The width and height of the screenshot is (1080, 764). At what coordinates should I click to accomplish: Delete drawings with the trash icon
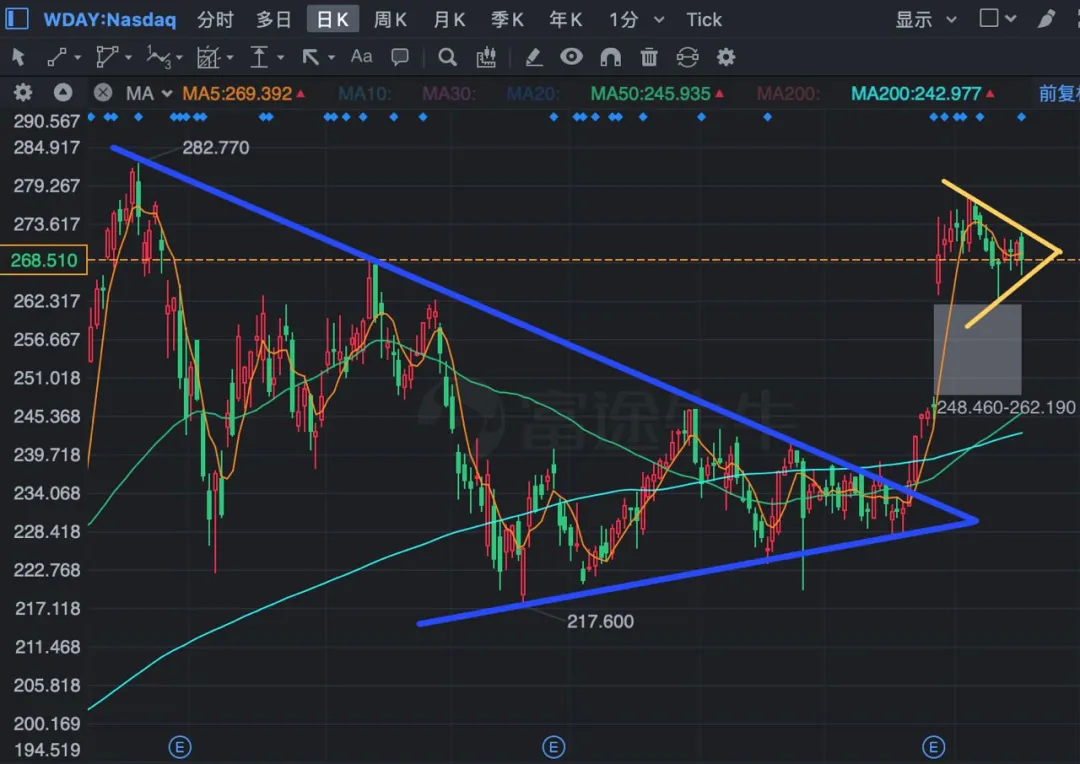point(649,57)
